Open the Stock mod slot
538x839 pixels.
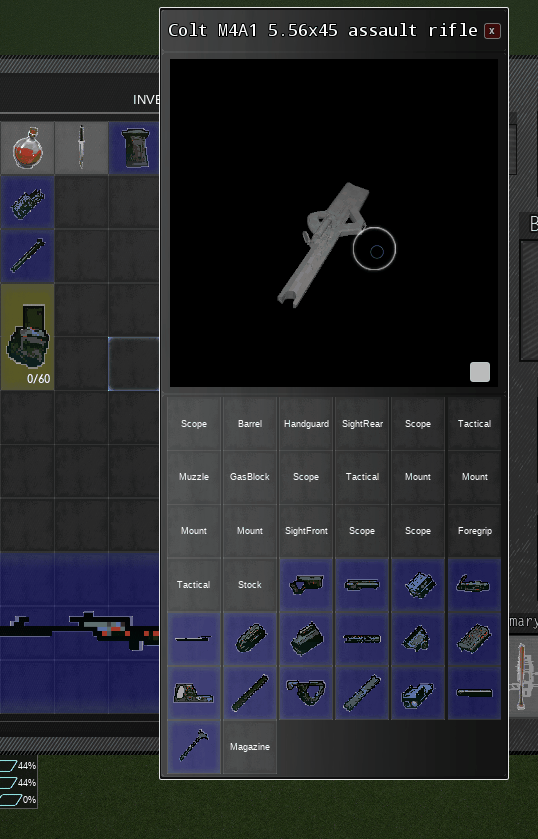pos(250,585)
